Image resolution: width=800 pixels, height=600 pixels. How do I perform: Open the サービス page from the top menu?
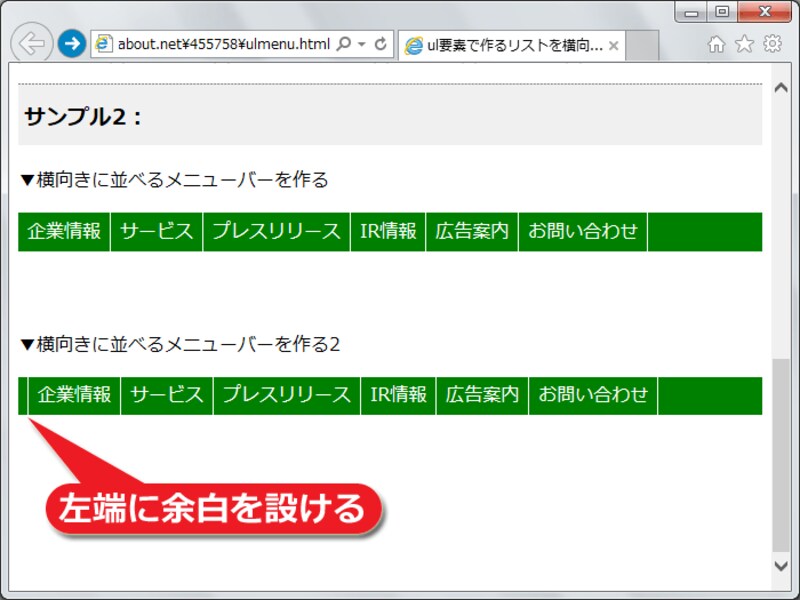[x=156, y=230]
